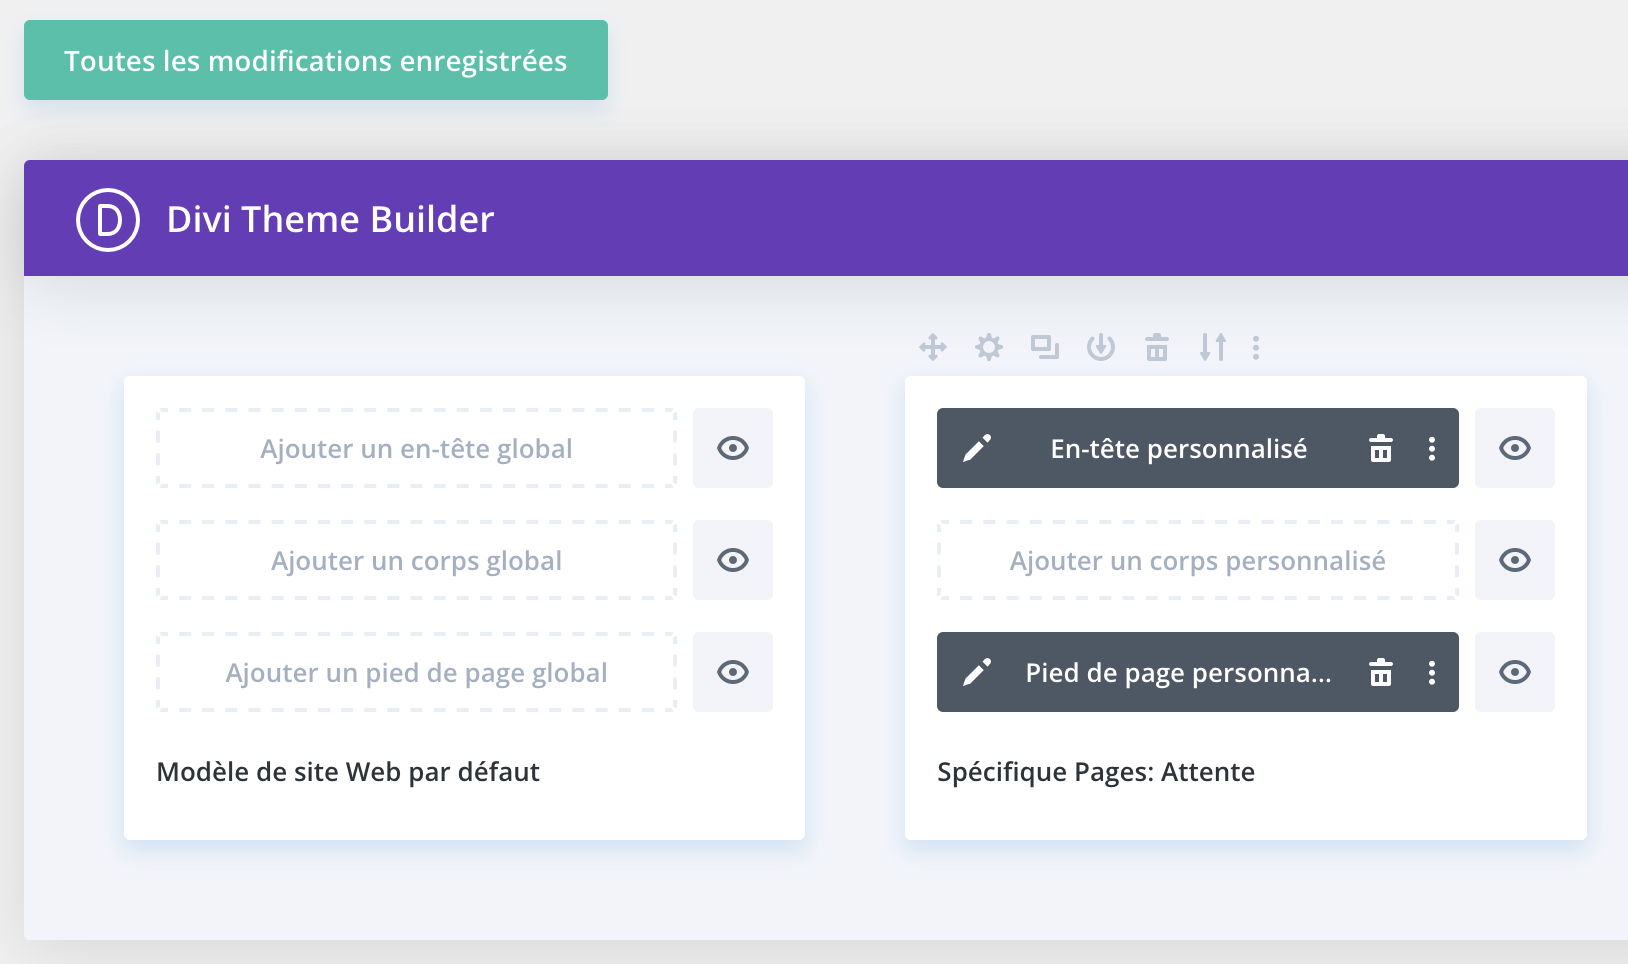This screenshot has height=964, width=1628.
Task: Toggle visibility of custom footer
Action: click(x=1515, y=672)
